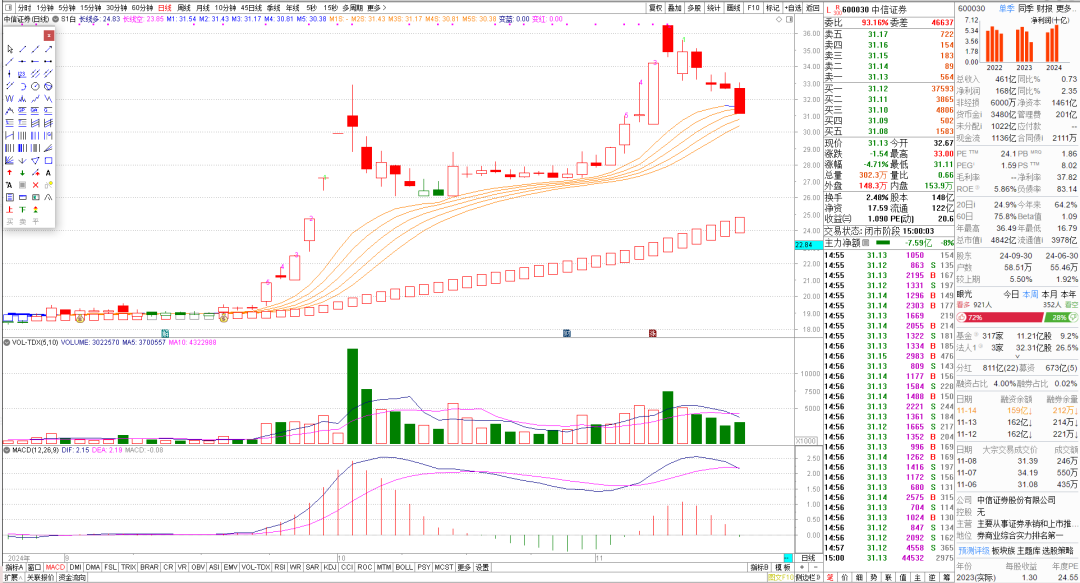Insert a green down-arrow marker
The height and width of the screenshot is (583, 1080).
(23, 173)
